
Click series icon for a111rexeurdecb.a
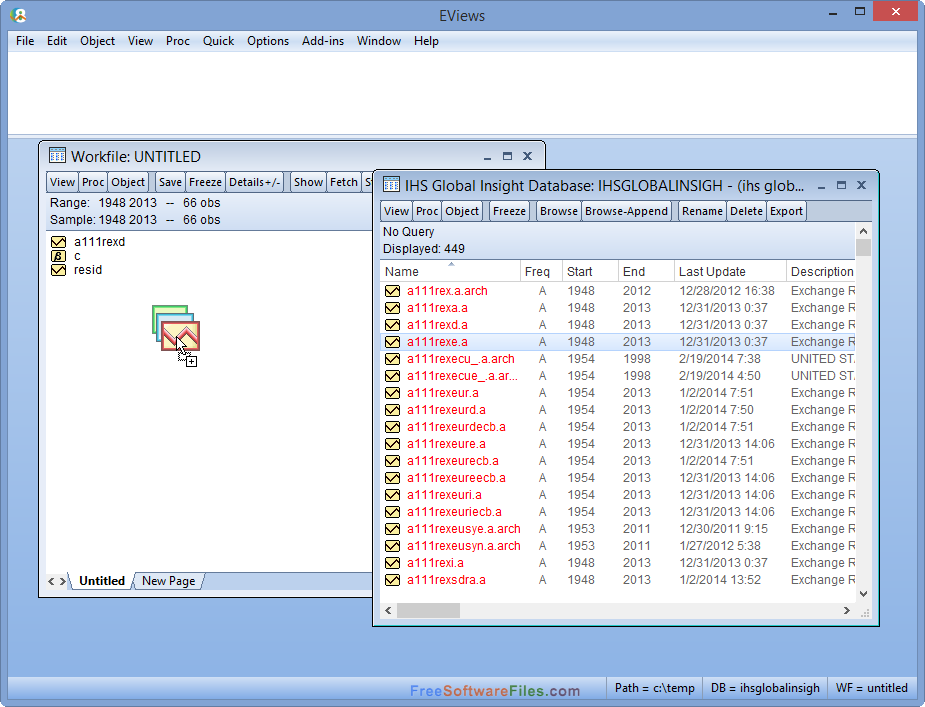(392, 427)
